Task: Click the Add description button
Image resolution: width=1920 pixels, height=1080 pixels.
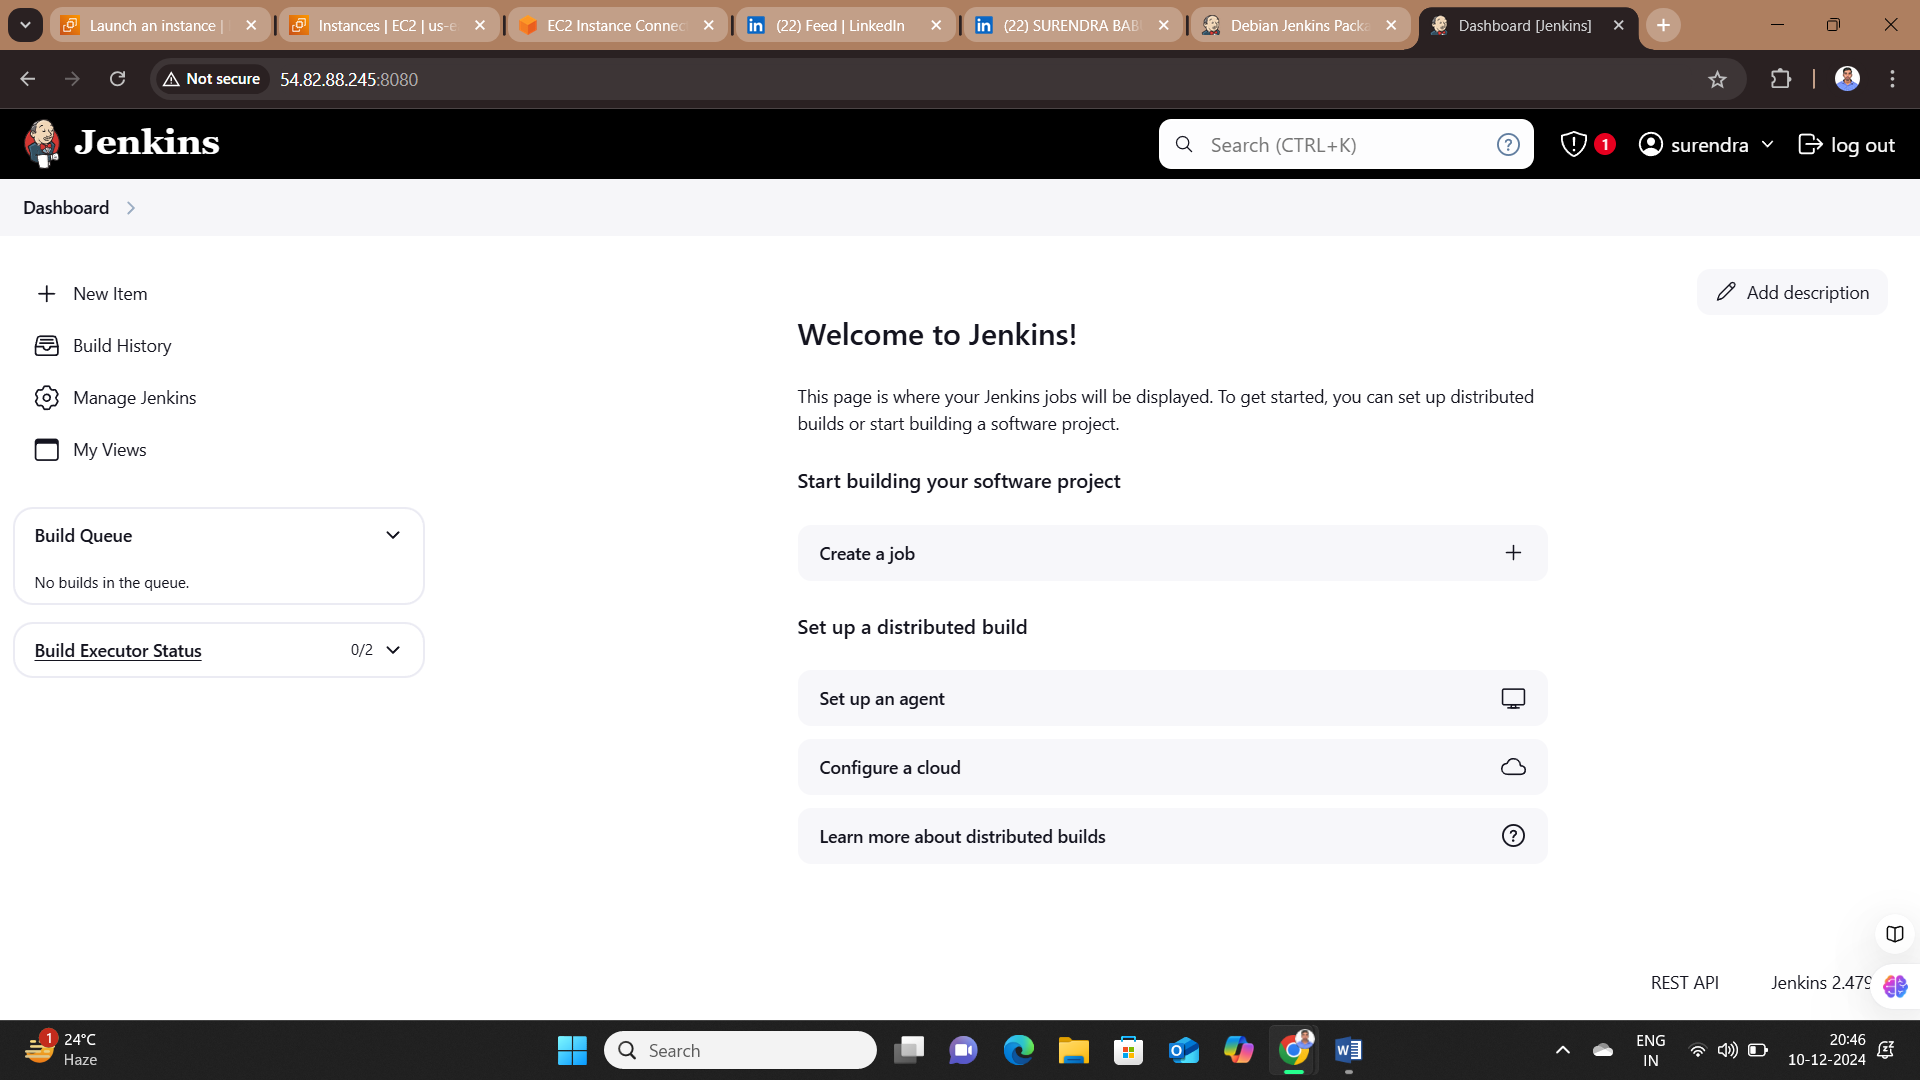Action: tap(1792, 292)
